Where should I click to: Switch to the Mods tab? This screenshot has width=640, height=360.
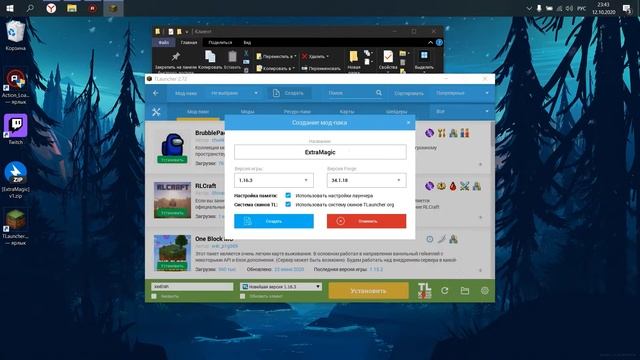click(247, 111)
